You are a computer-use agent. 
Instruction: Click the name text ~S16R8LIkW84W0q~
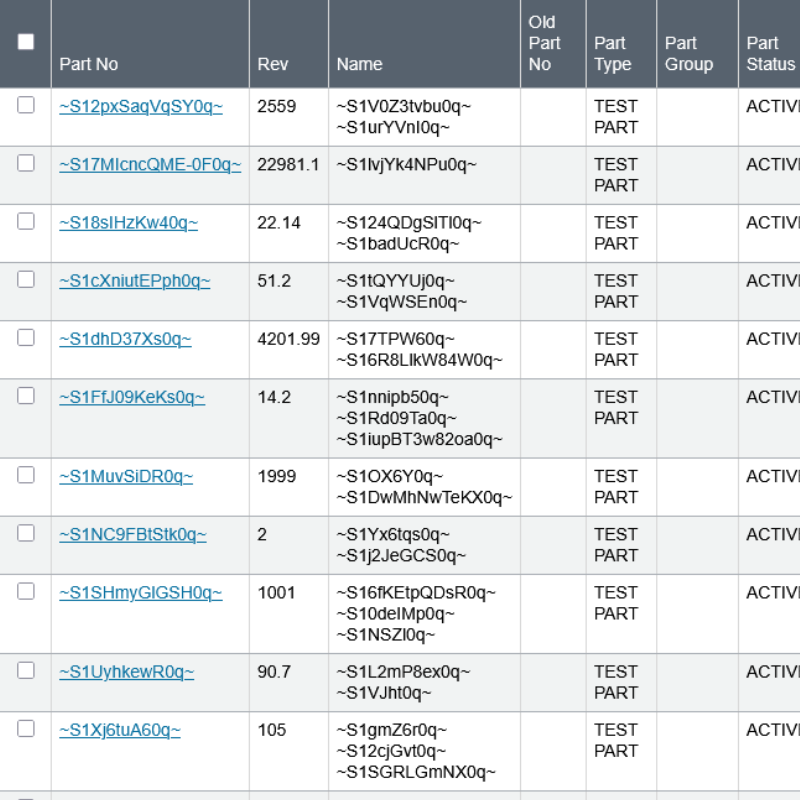click(x=419, y=360)
